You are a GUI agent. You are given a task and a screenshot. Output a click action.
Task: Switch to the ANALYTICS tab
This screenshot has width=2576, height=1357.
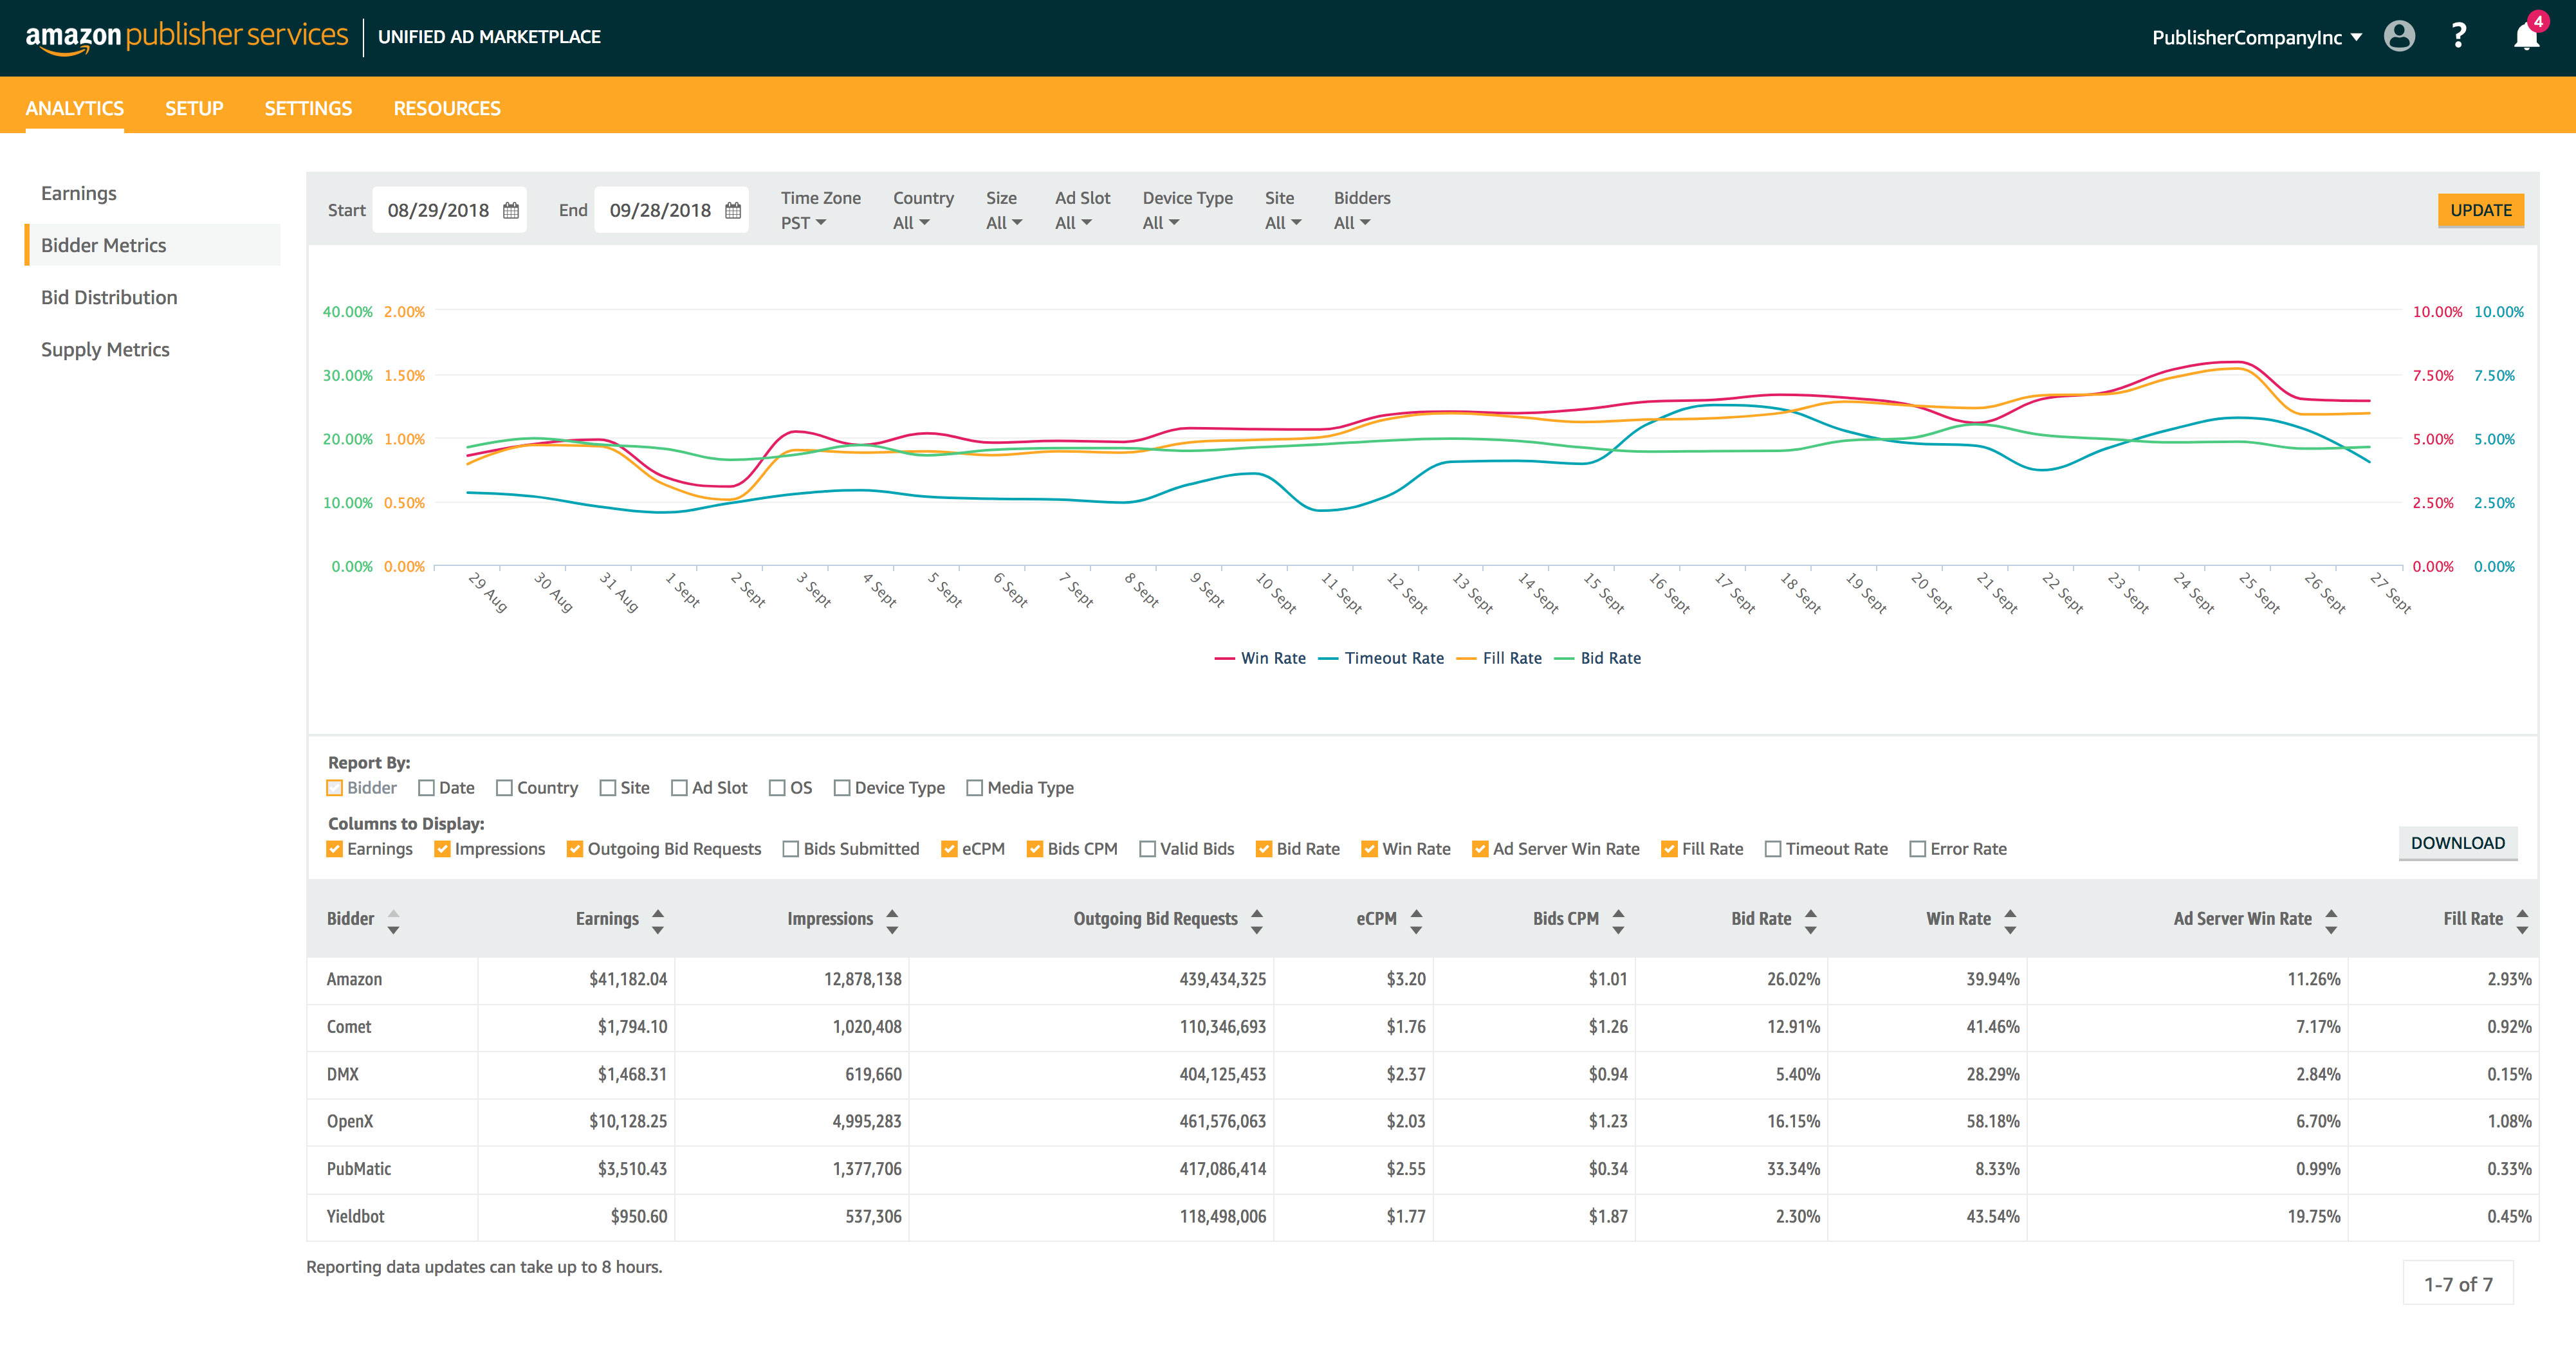pos(75,108)
